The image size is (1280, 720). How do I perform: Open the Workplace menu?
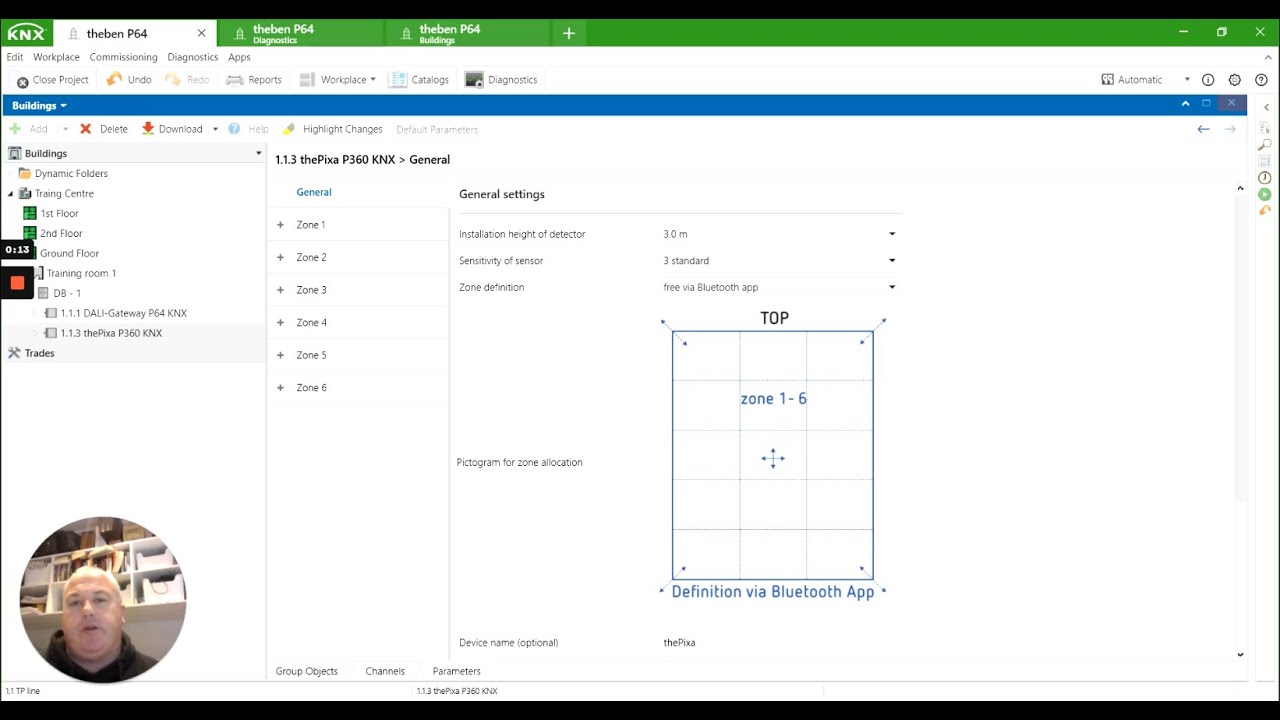56,57
